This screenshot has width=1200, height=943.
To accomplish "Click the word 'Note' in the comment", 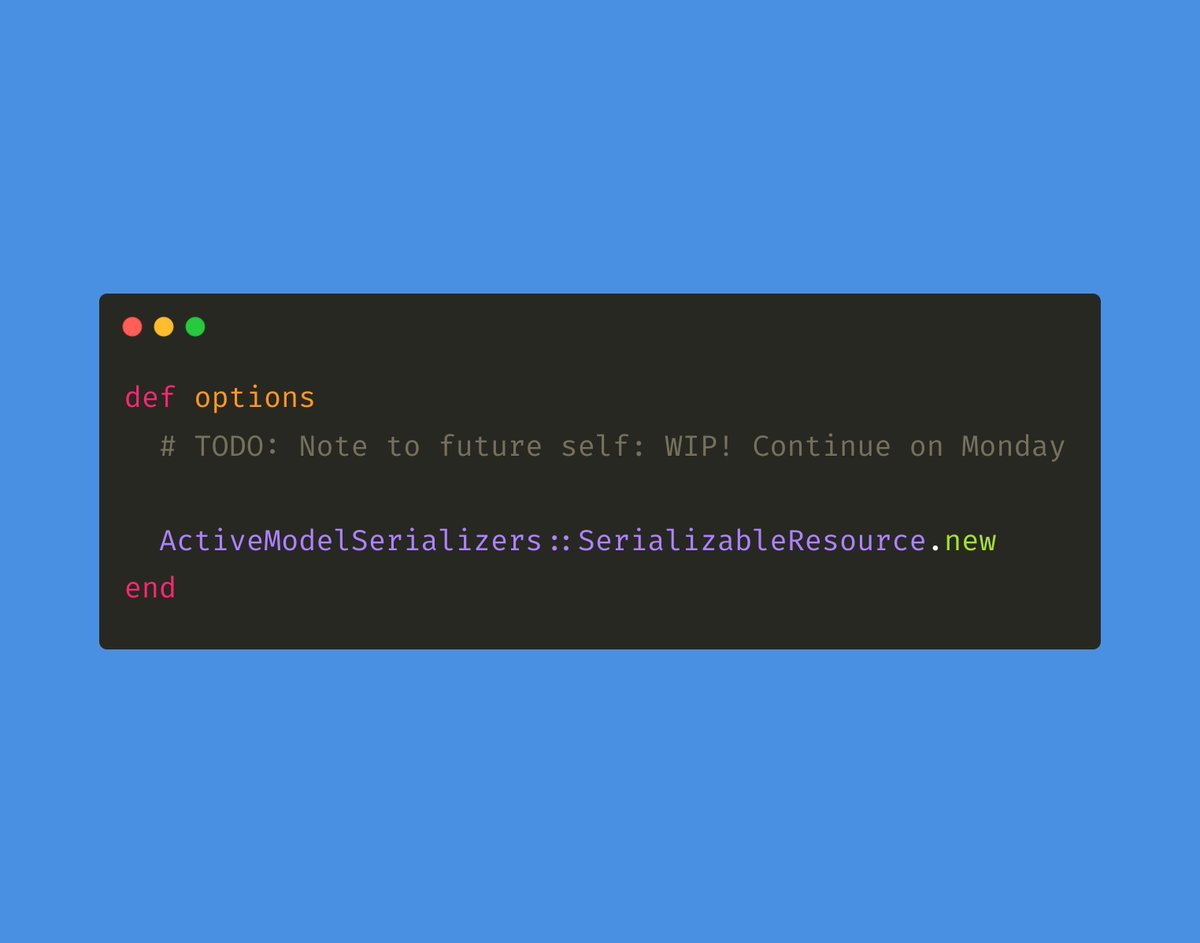I will (x=334, y=446).
